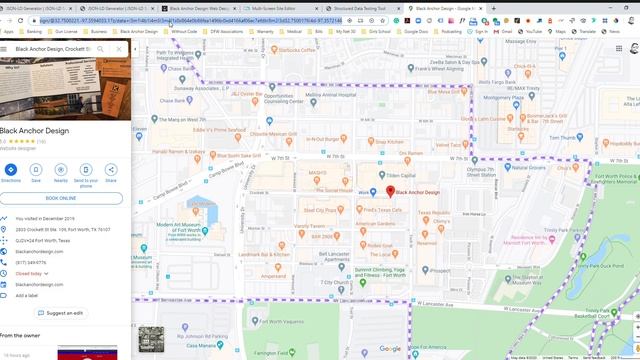Click the Natural Grocers map marker
Screen dimensions: 640x360
click(x=507, y=167)
